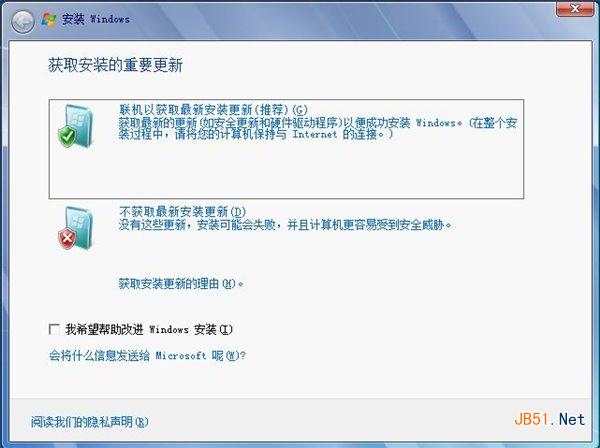
Task: Click the description 没有这些更新，安装可能会失败
Action: [x=197, y=225]
